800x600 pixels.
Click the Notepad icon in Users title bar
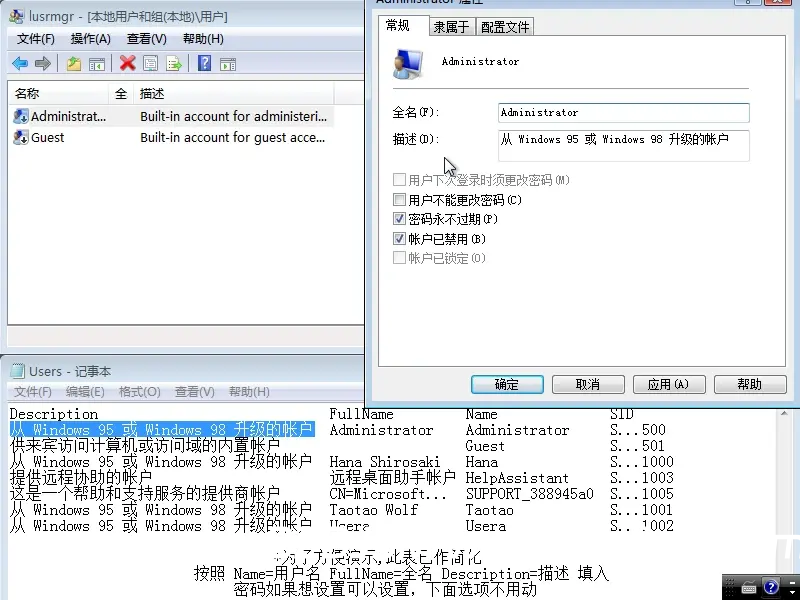tap(18, 371)
